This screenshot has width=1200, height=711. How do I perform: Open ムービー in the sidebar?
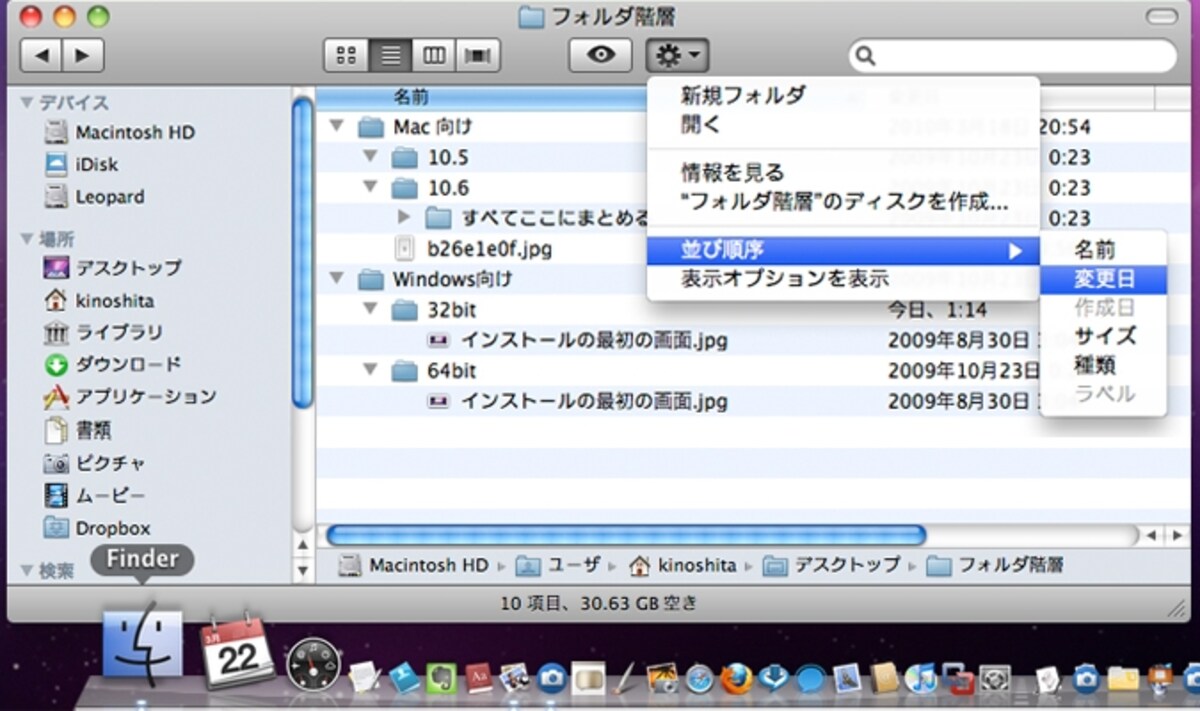click(x=95, y=495)
